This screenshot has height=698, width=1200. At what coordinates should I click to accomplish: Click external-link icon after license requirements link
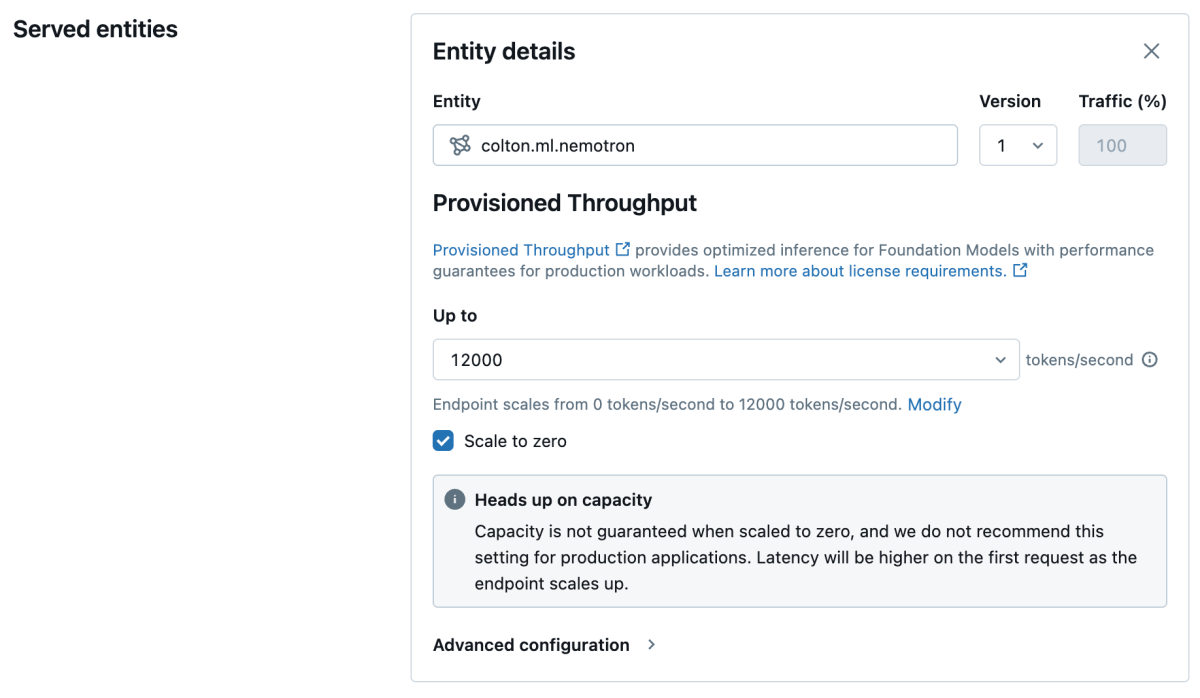point(1020,271)
